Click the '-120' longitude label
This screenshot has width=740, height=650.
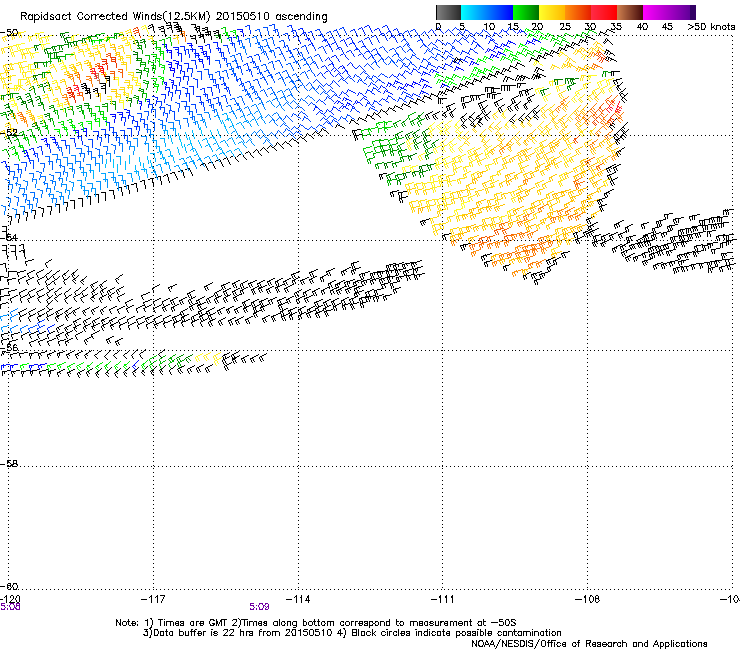click(10, 599)
